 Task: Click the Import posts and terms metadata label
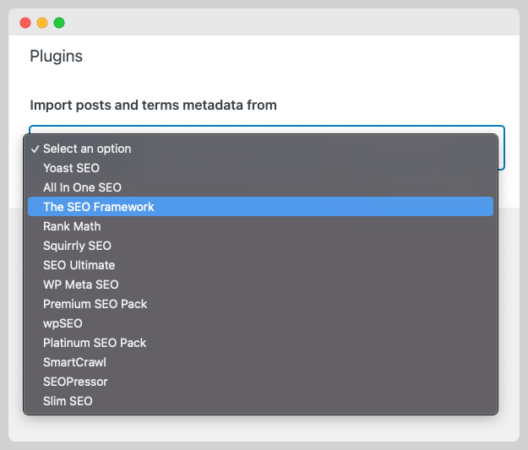[153, 105]
